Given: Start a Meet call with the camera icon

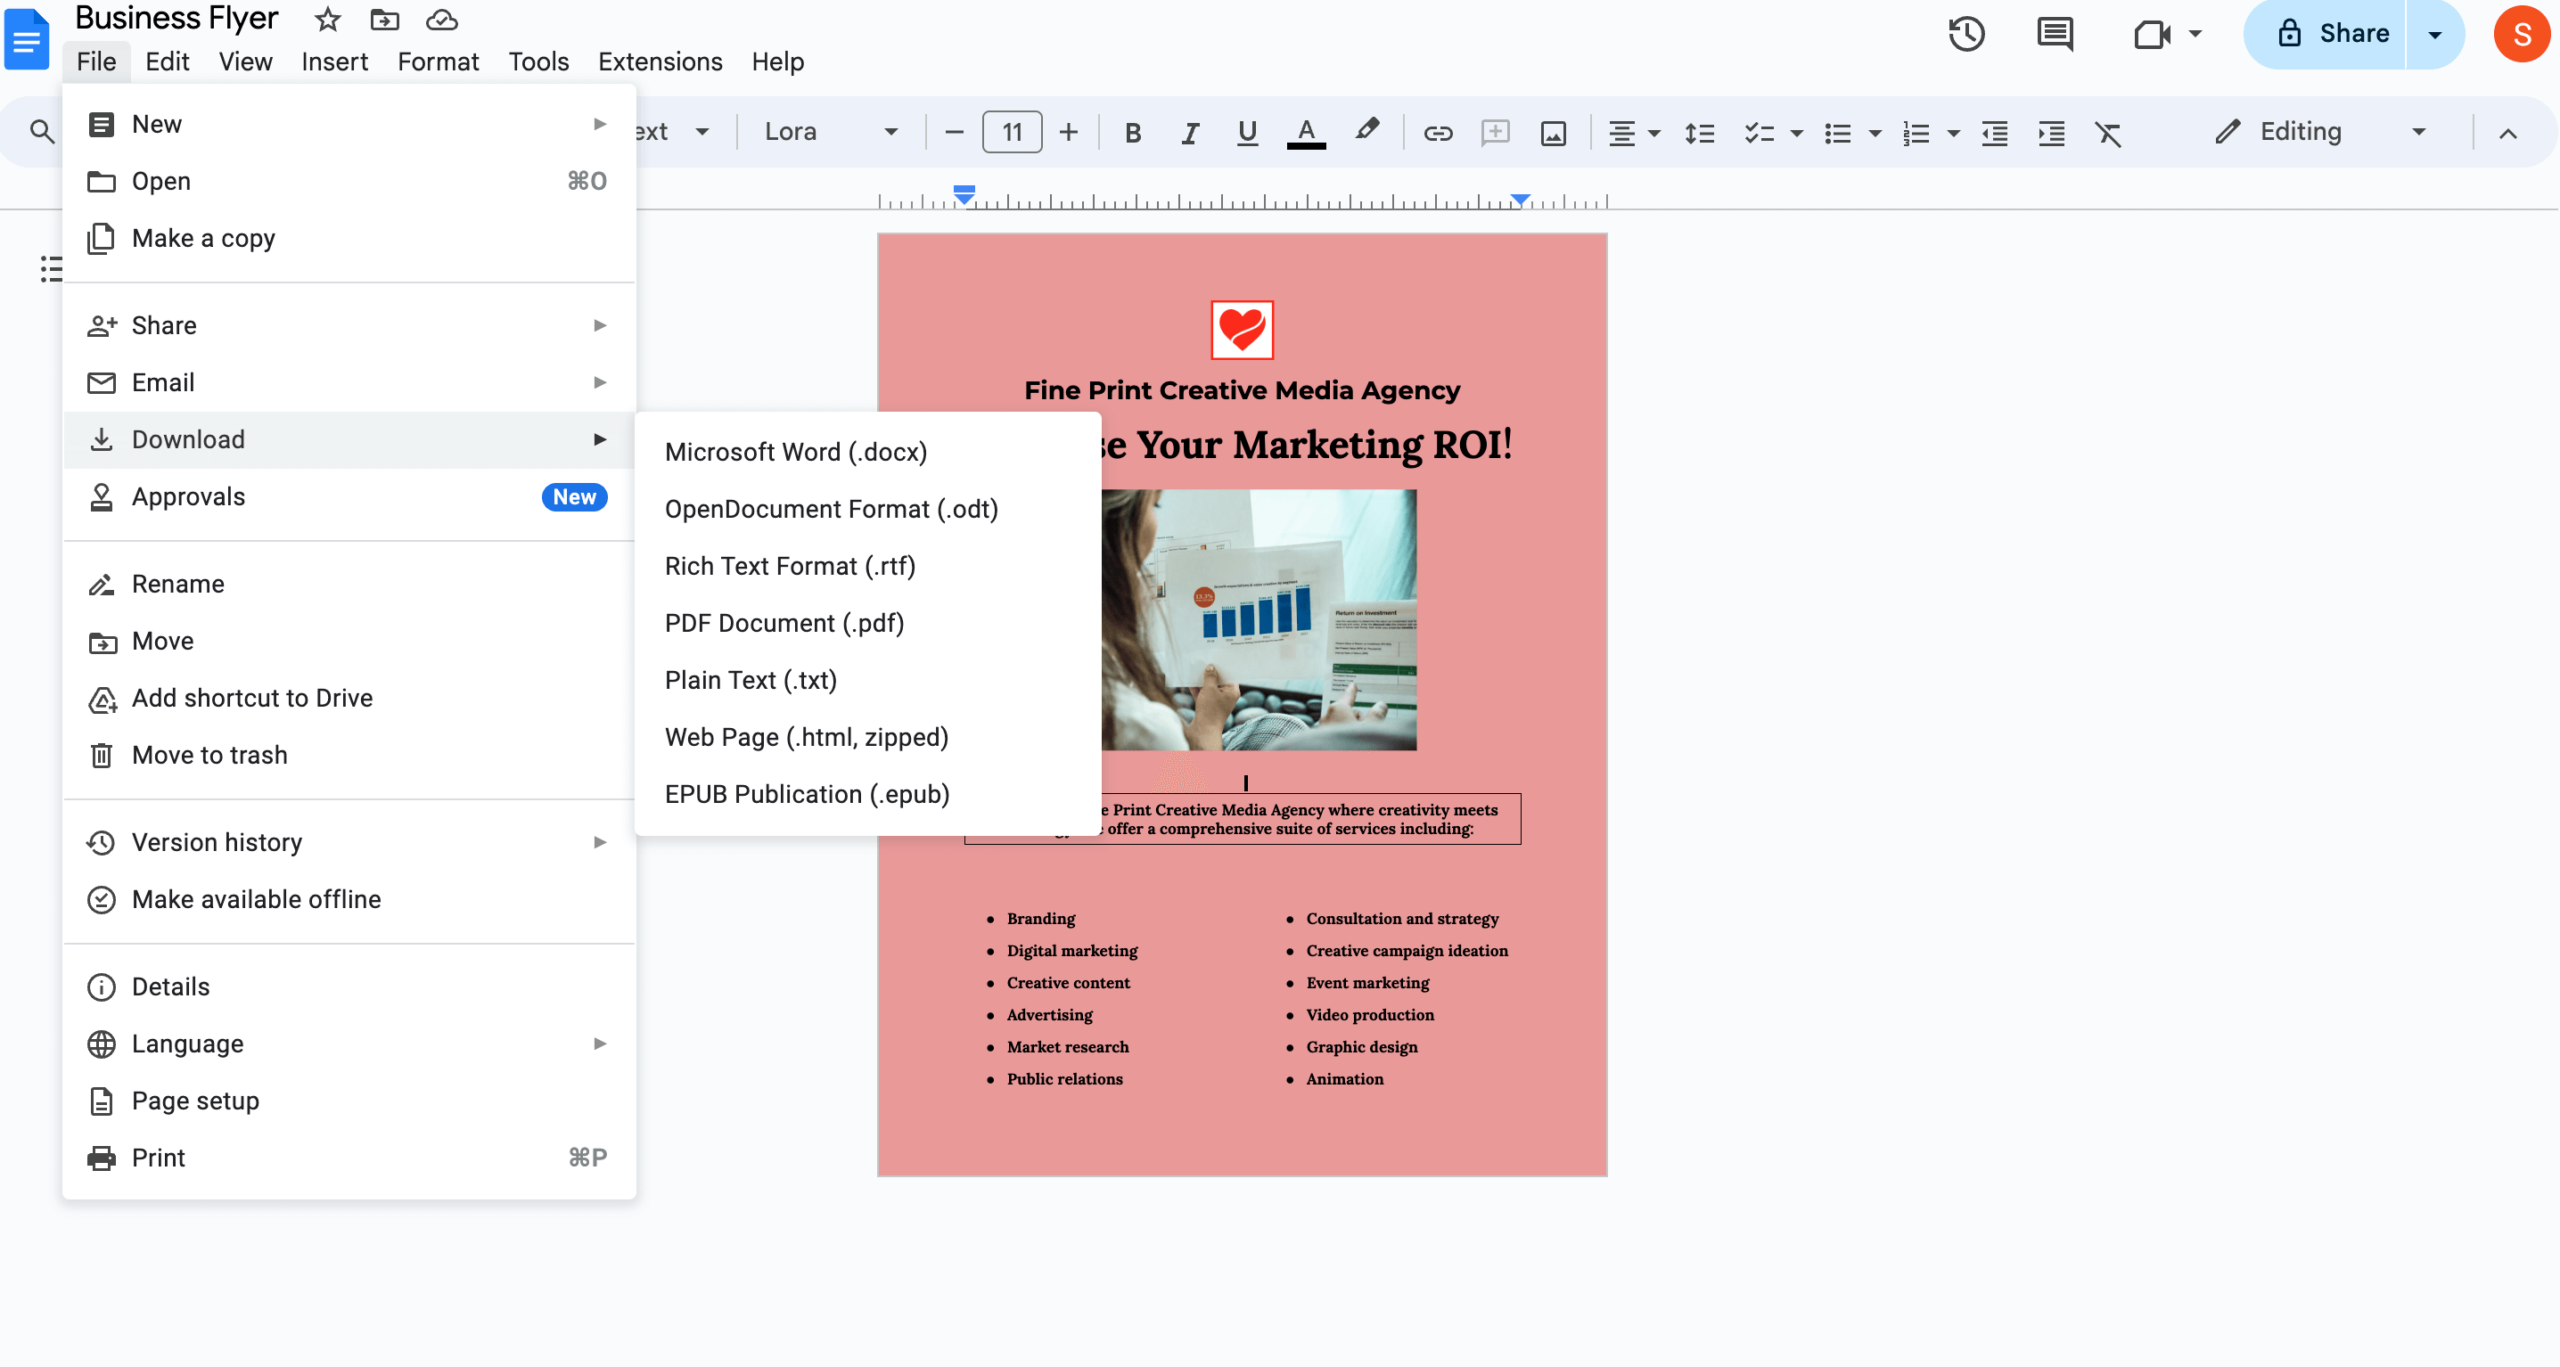Looking at the screenshot, I should [x=2153, y=33].
